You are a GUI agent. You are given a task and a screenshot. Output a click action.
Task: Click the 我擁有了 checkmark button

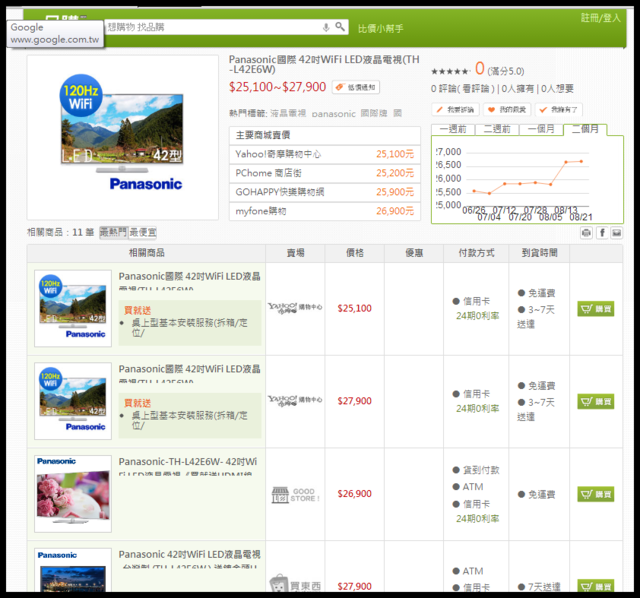[559, 109]
